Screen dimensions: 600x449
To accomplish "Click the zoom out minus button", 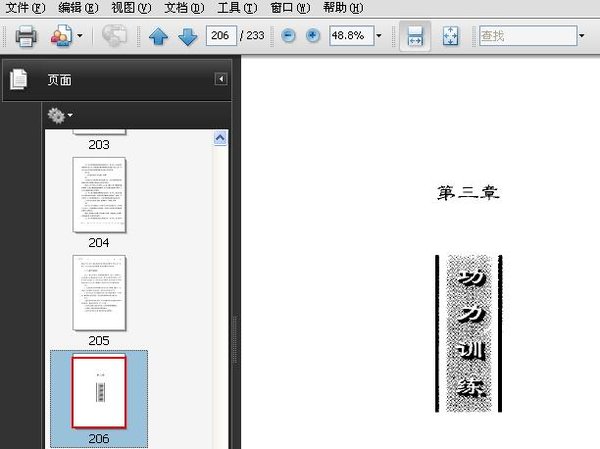I will [288, 36].
